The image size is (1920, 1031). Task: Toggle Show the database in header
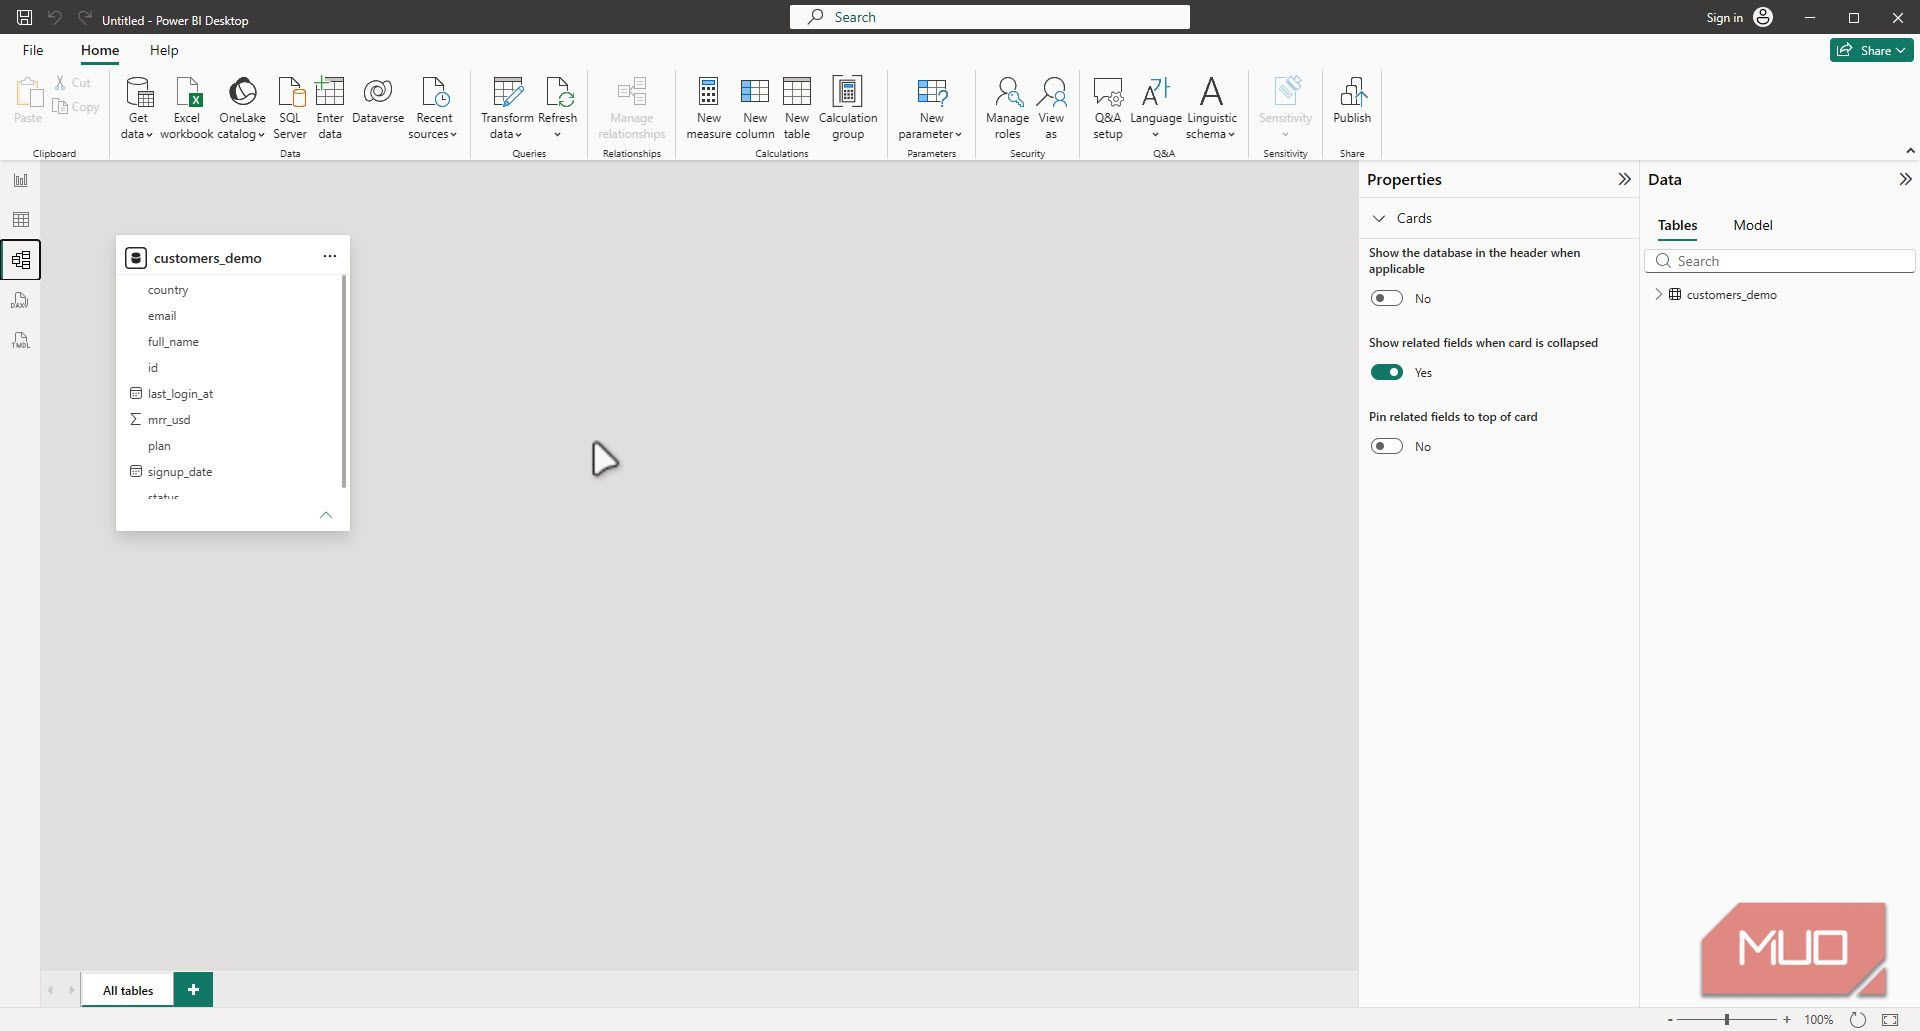pyautogui.click(x=1387, y=298)
